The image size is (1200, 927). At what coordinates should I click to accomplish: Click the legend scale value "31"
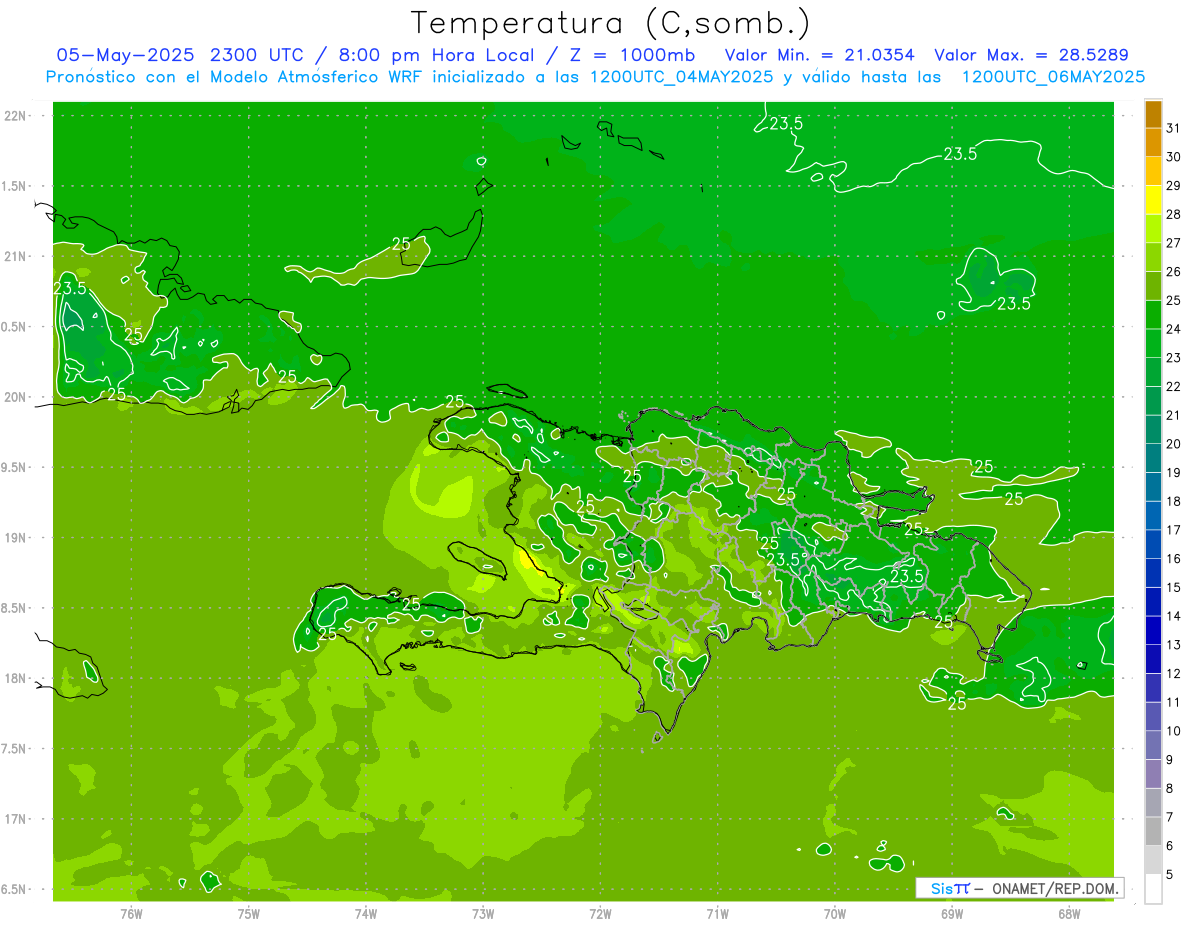(x=1173, y=128)
